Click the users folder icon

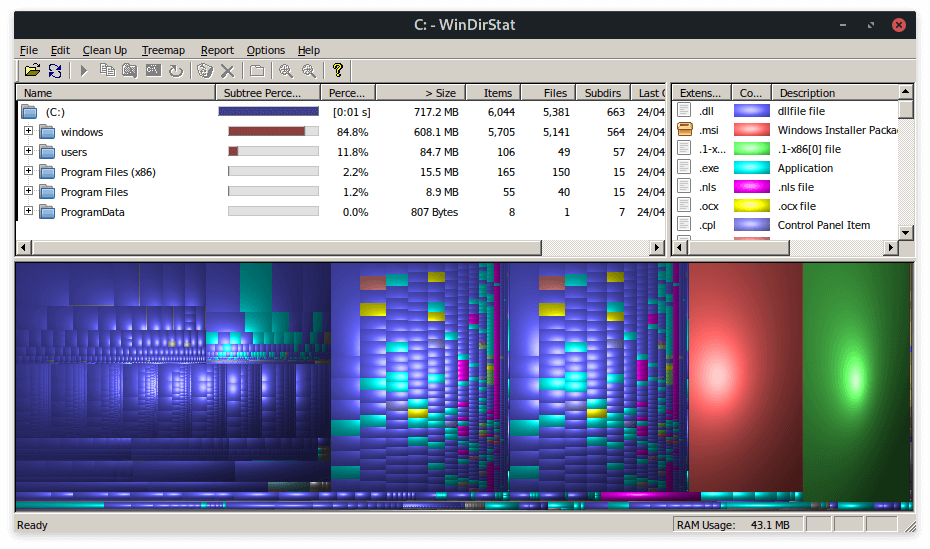click(47, 152)
